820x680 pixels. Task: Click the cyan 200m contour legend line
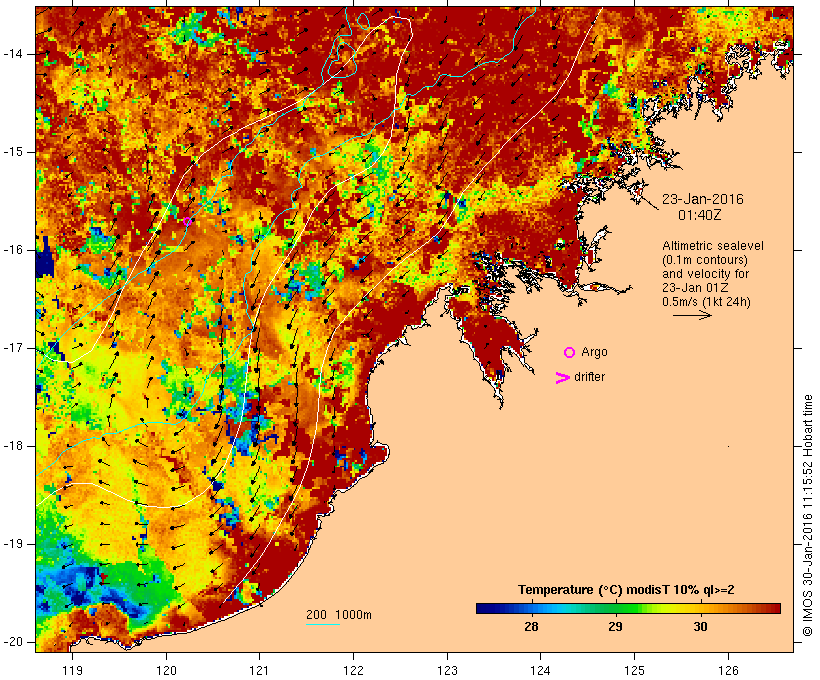(323, 624)
